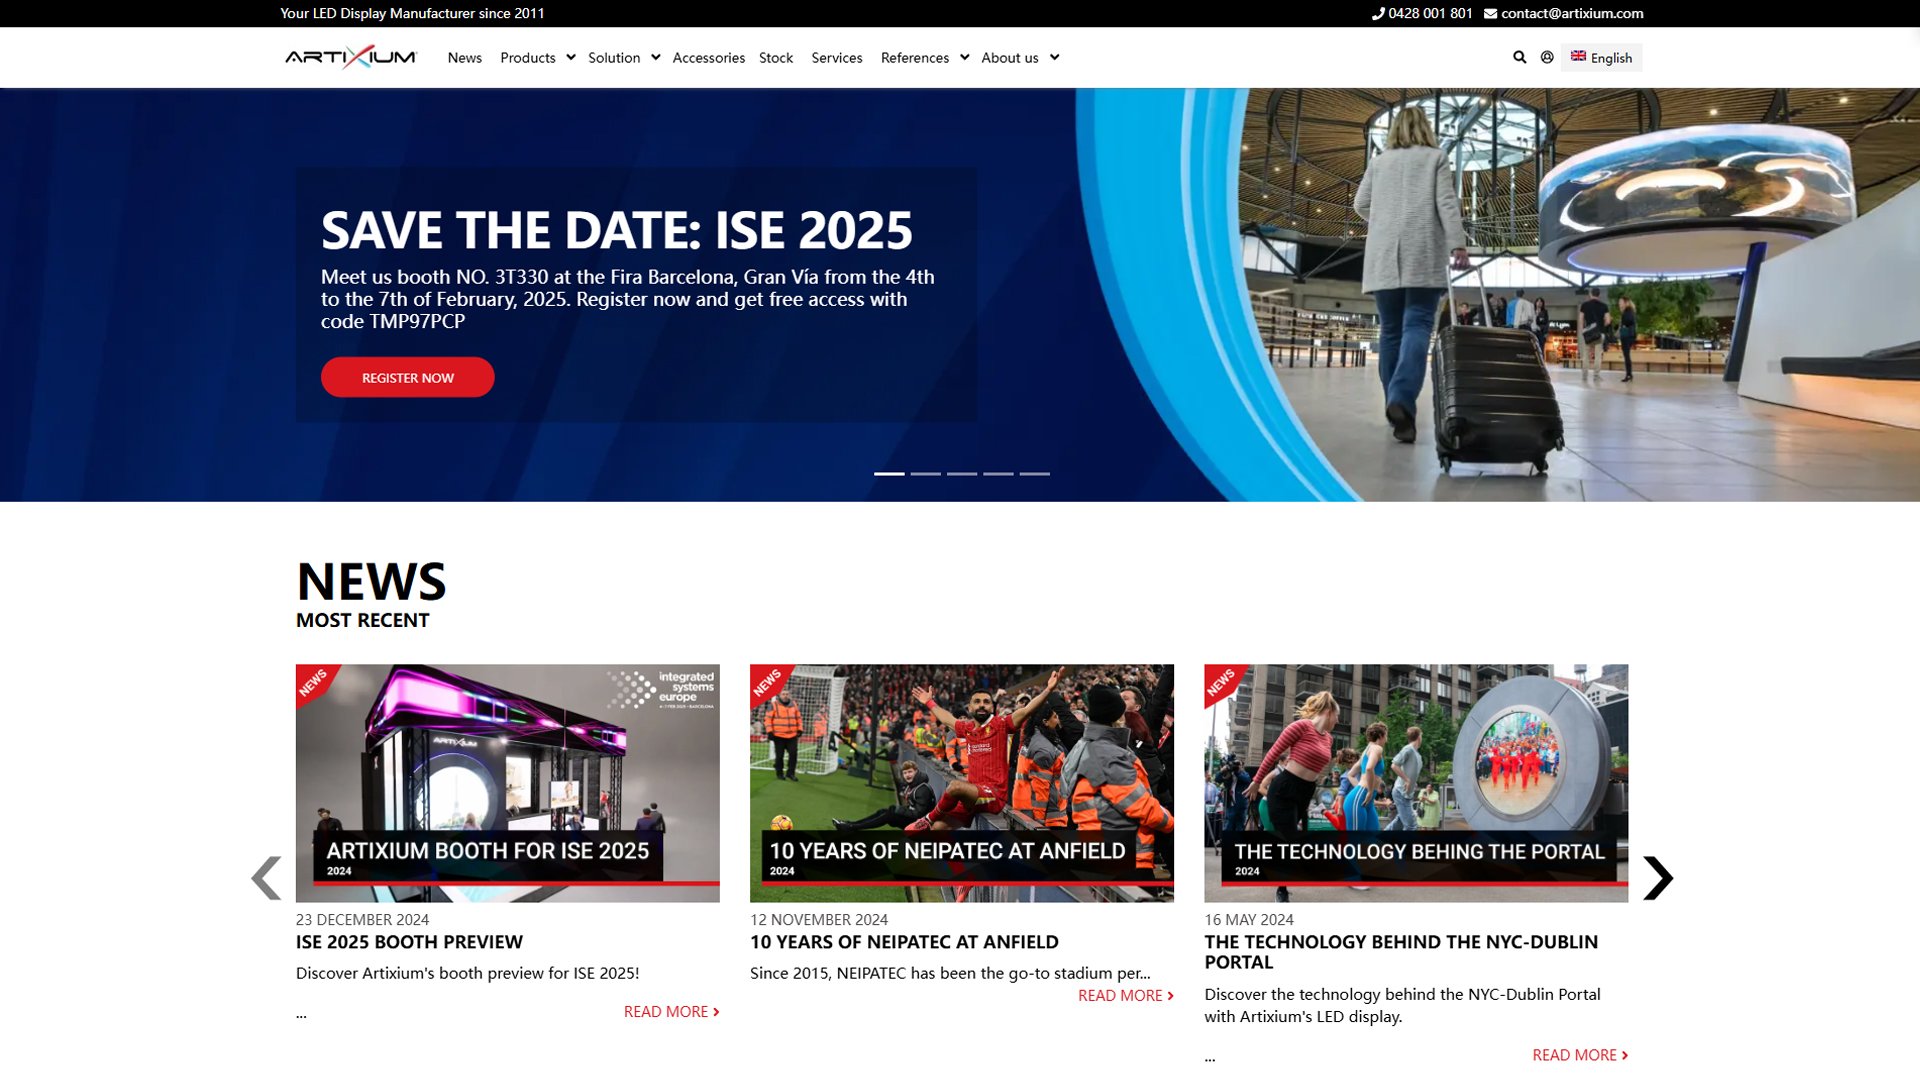Select the second hero slider indicator
This screenshot has height=1080, width=1920.
coord(925,473)
